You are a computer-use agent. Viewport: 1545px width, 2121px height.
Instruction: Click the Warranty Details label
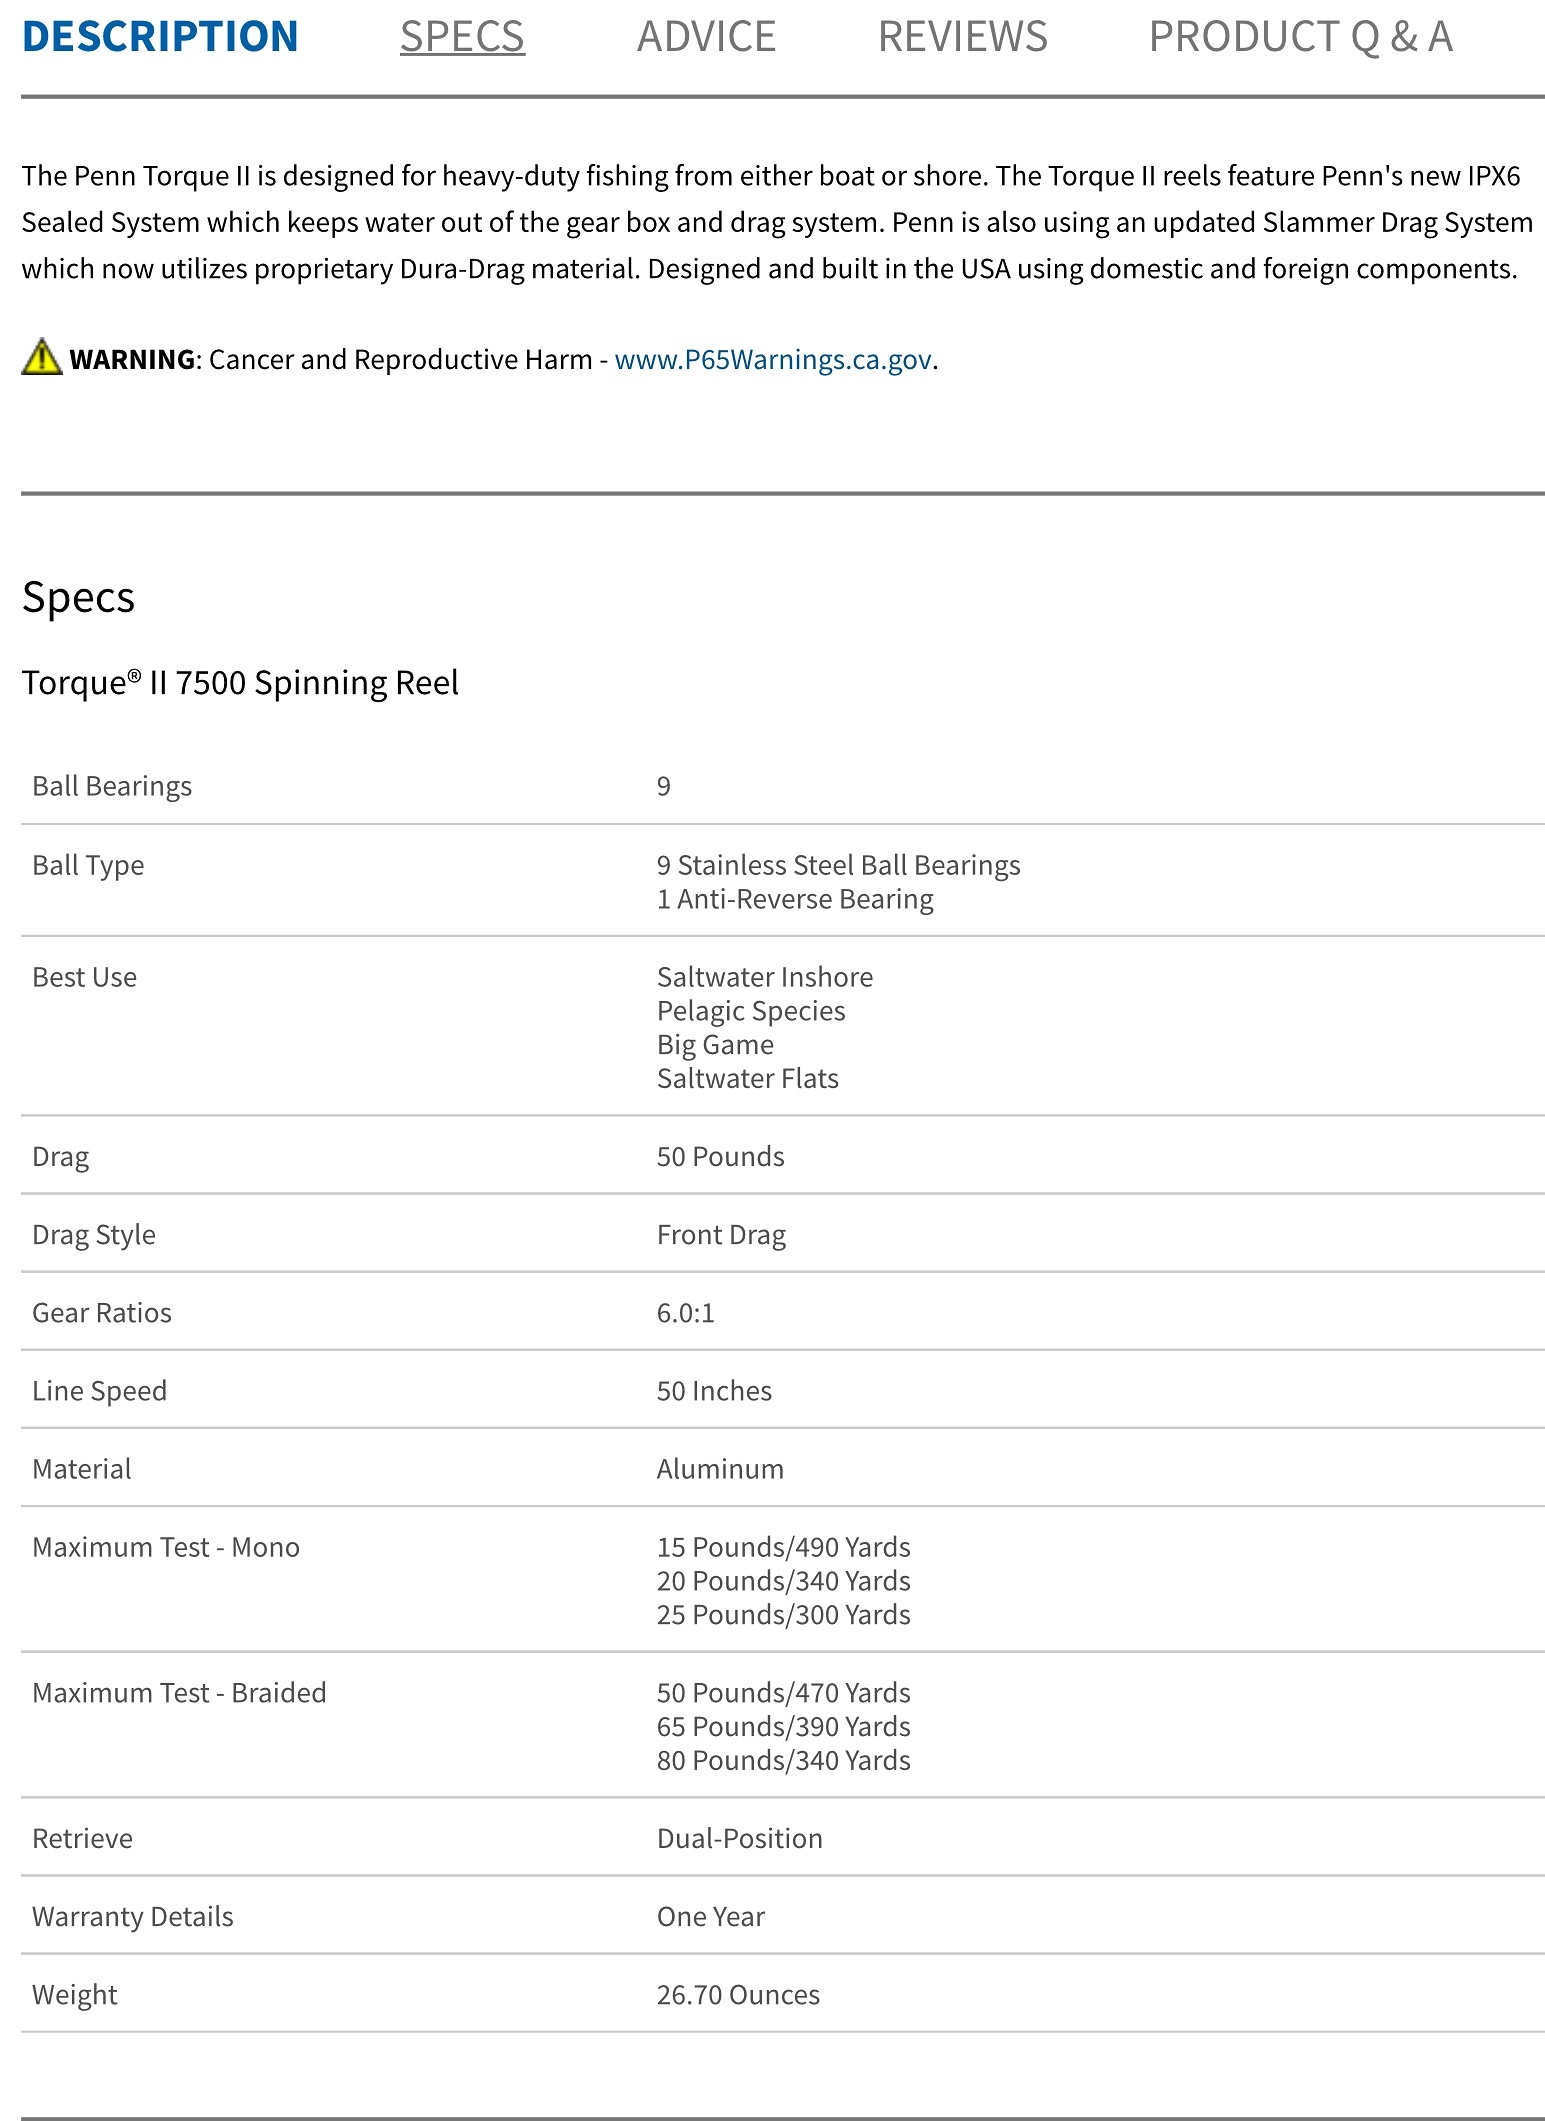132,1917
